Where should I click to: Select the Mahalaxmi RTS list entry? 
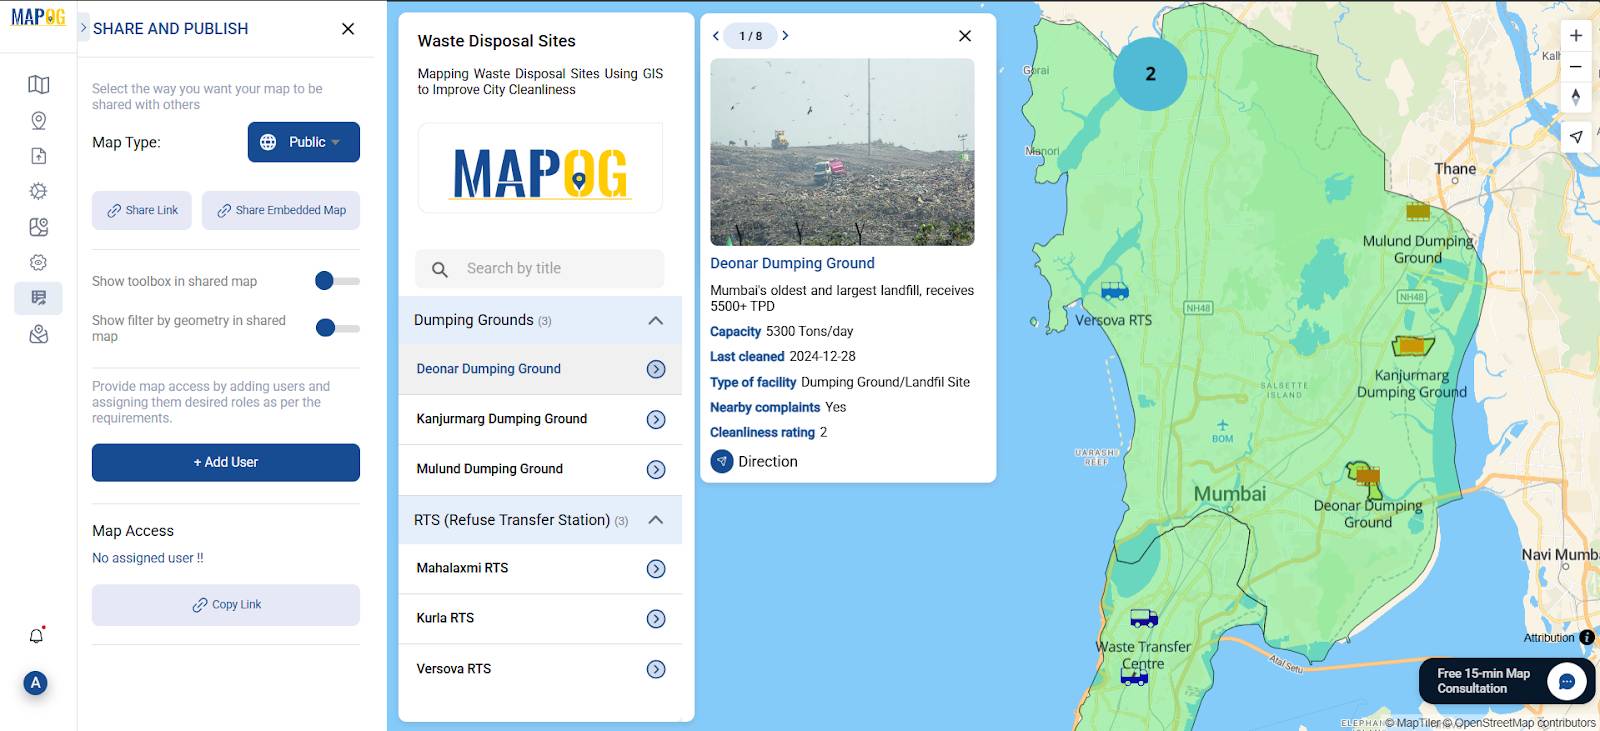click(x=540, y=569)
